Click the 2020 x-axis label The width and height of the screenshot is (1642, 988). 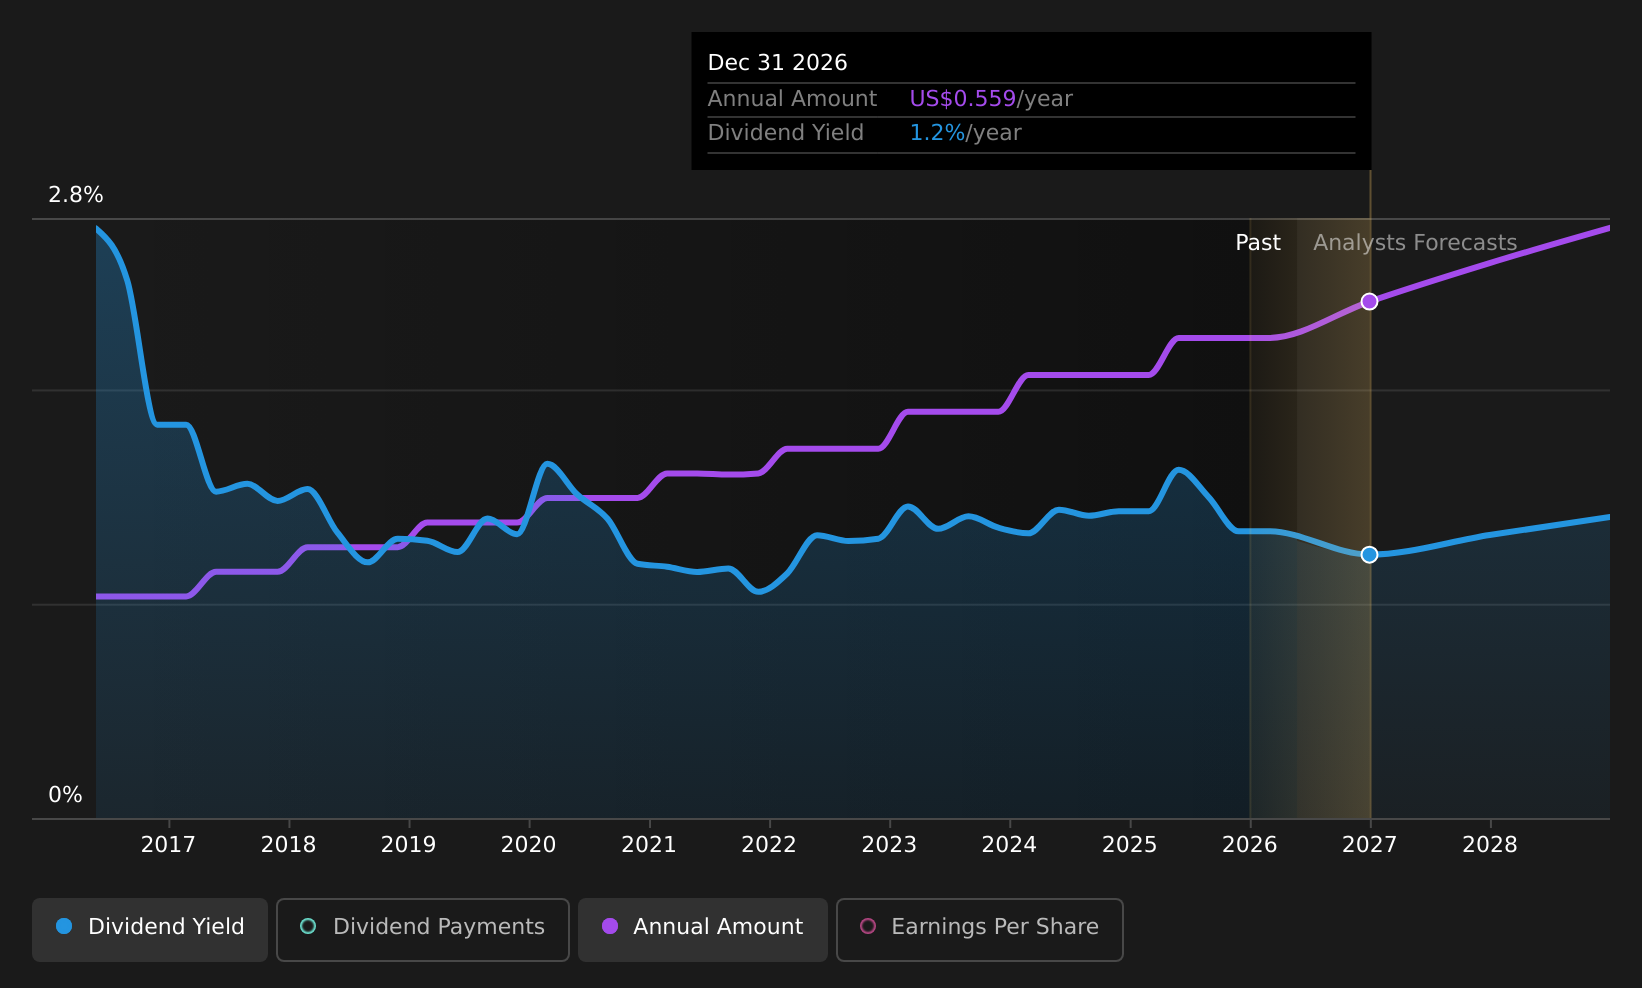528,845
